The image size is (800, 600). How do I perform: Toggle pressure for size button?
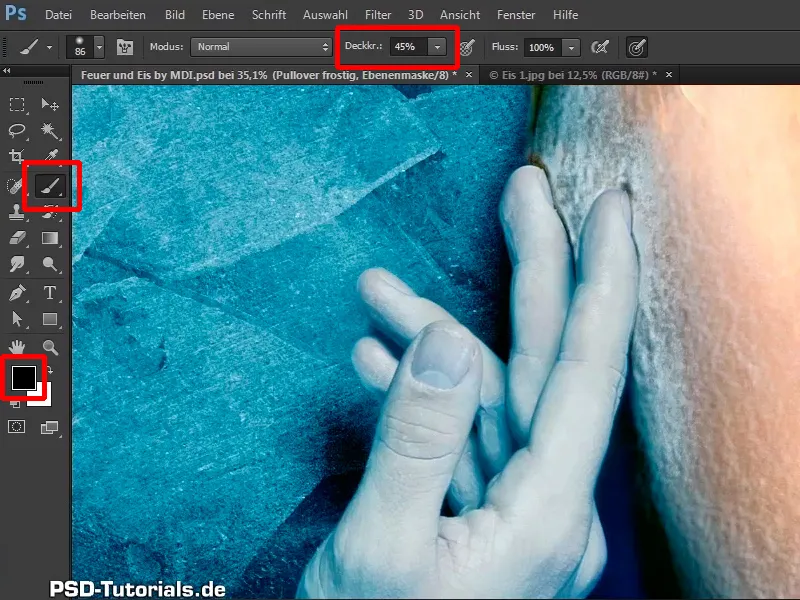coord(637,47)
